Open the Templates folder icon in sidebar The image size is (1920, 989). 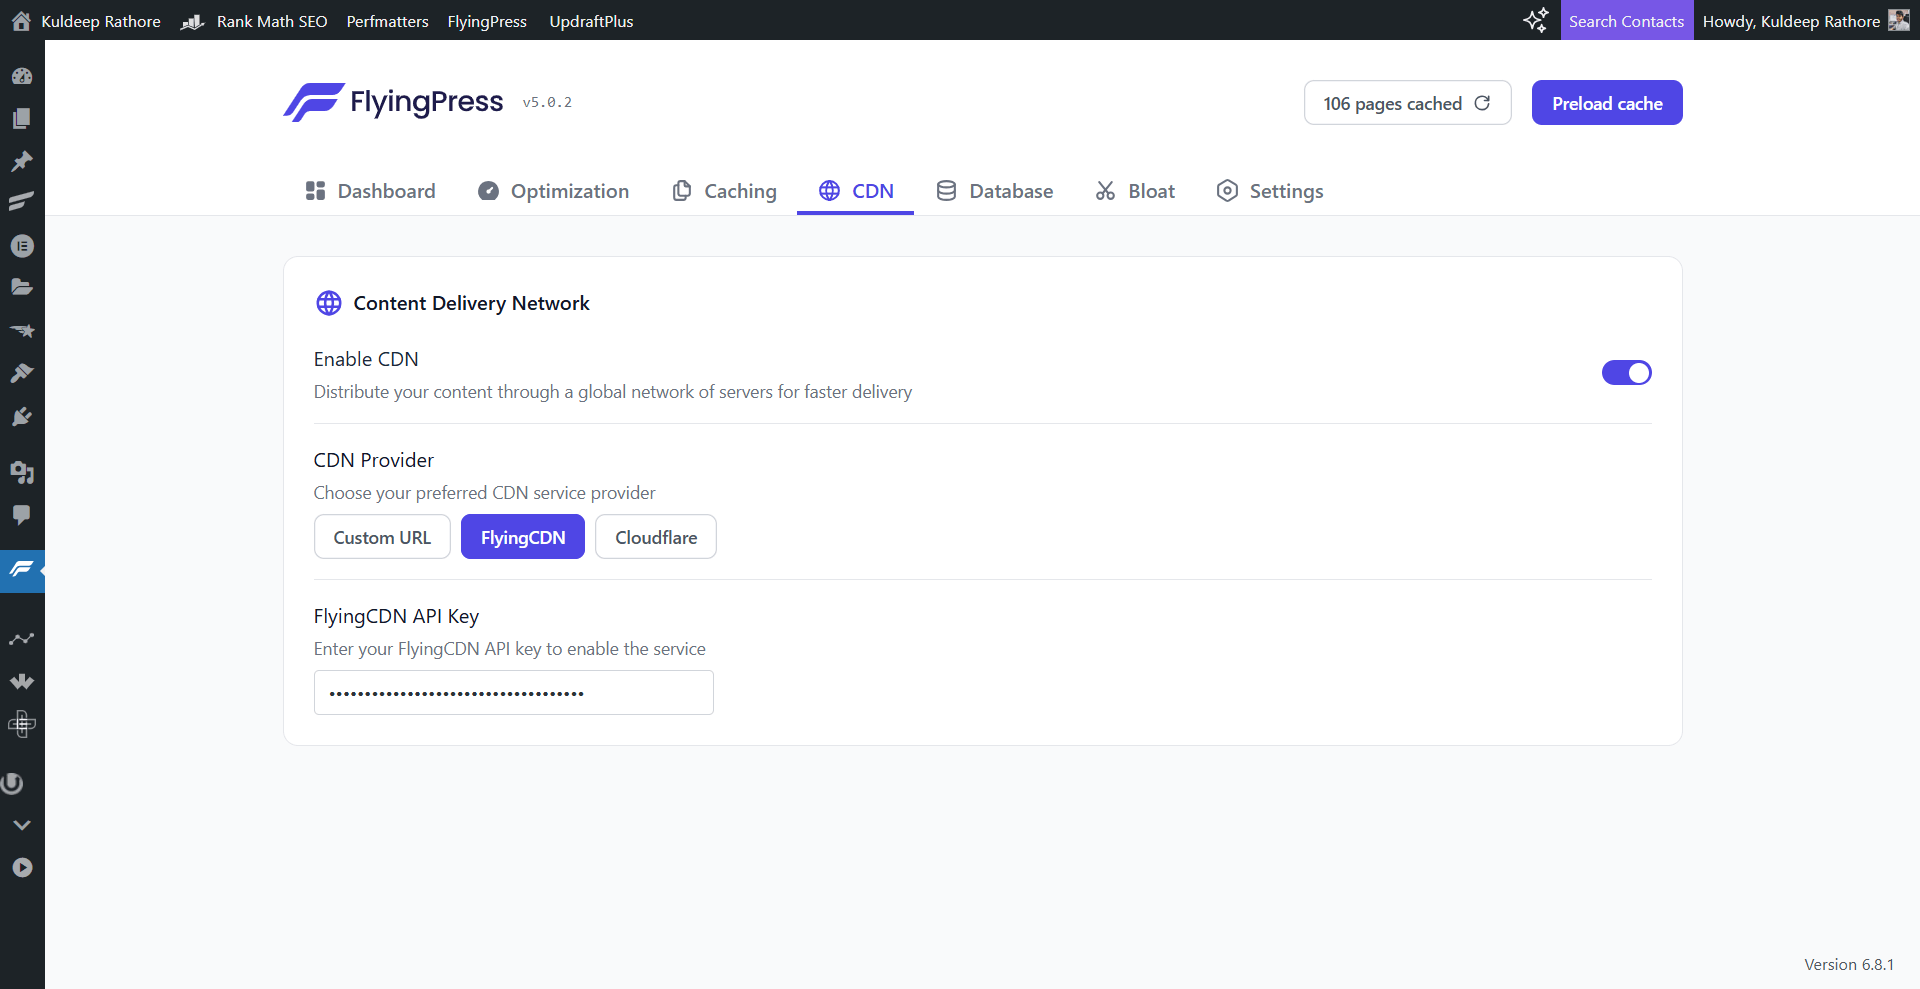(22, 287)
